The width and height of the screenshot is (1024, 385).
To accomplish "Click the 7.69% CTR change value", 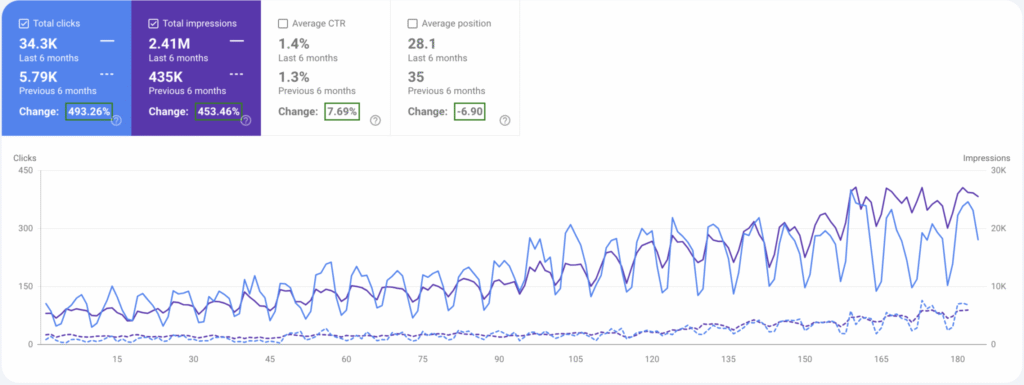I will tap(343, 112).
